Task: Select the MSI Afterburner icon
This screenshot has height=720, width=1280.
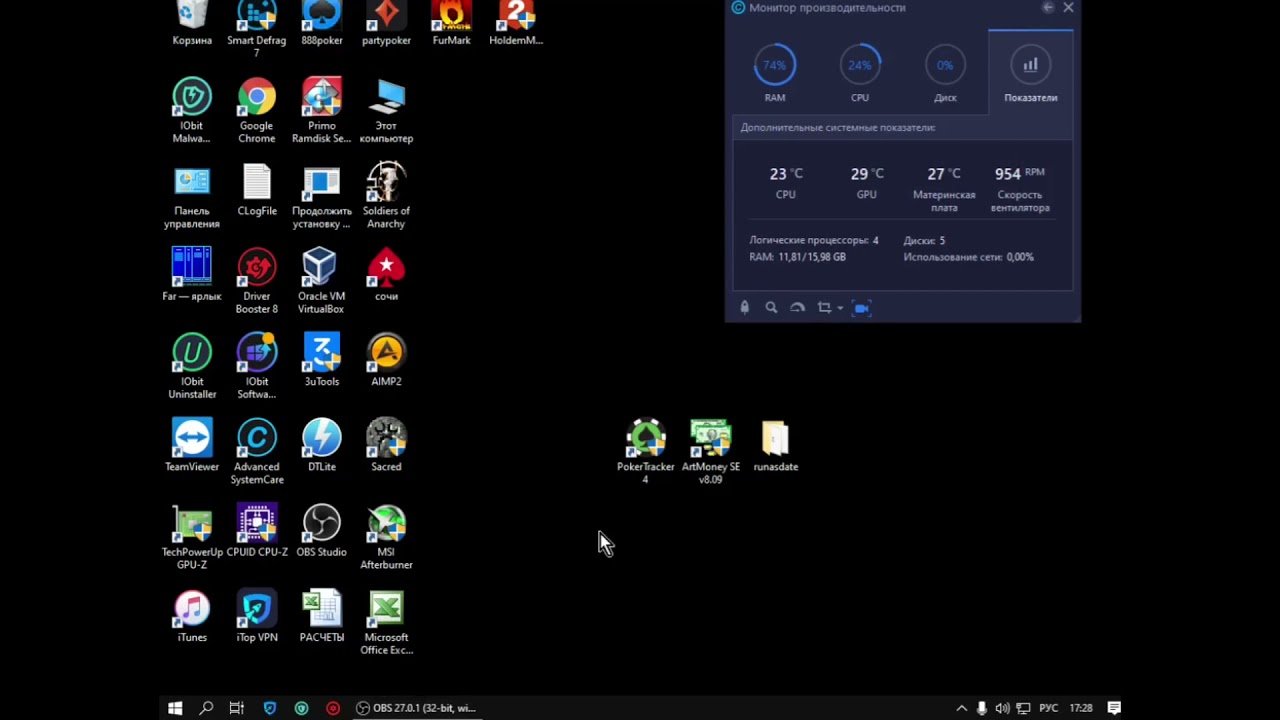Action: click(x=386, y=537)
